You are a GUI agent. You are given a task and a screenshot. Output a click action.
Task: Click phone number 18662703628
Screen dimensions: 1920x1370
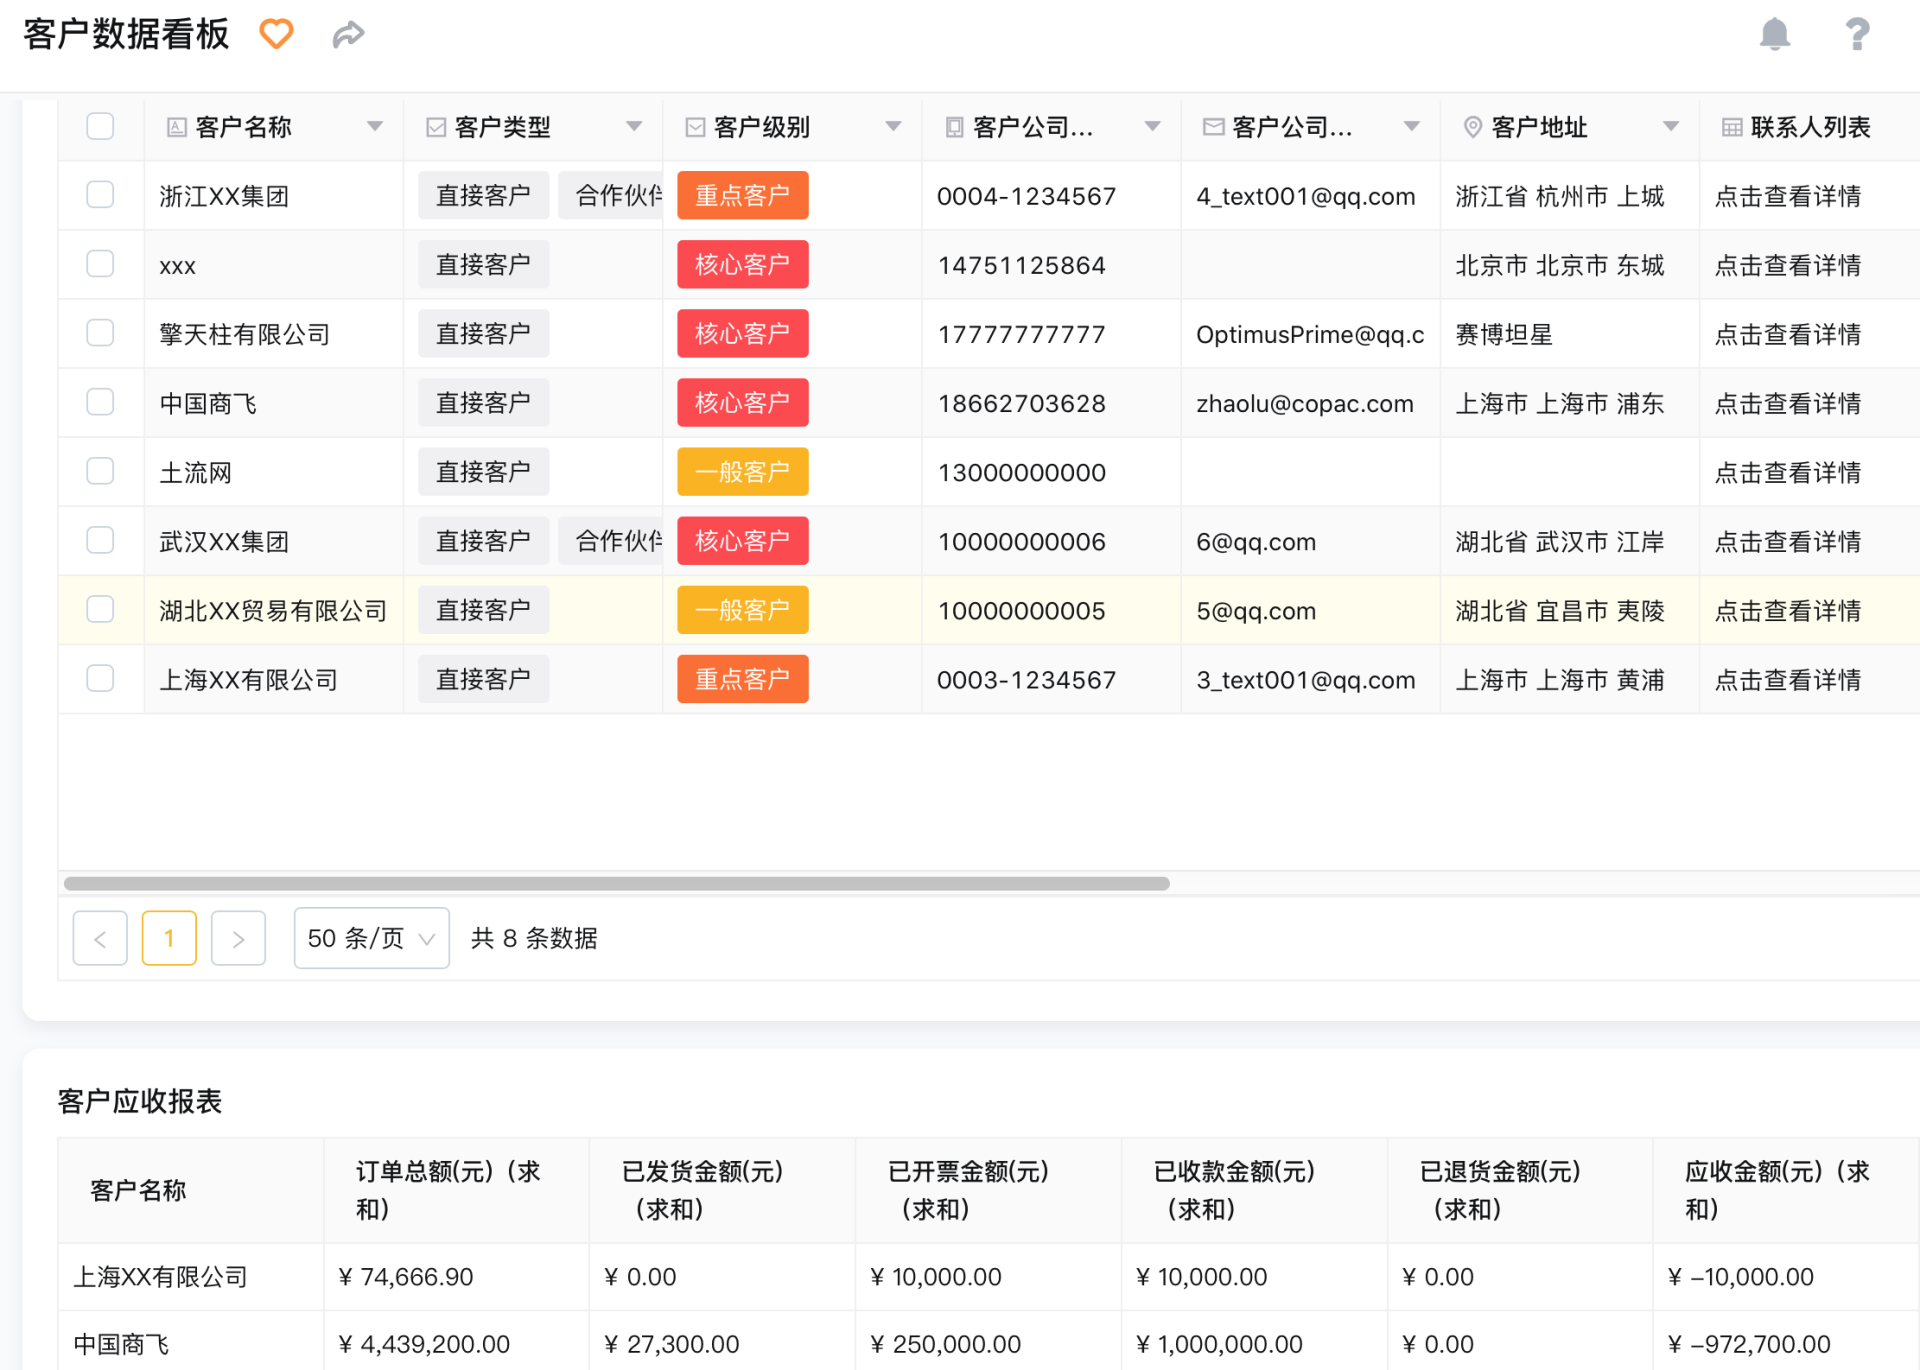click(x=1021, y=404)
